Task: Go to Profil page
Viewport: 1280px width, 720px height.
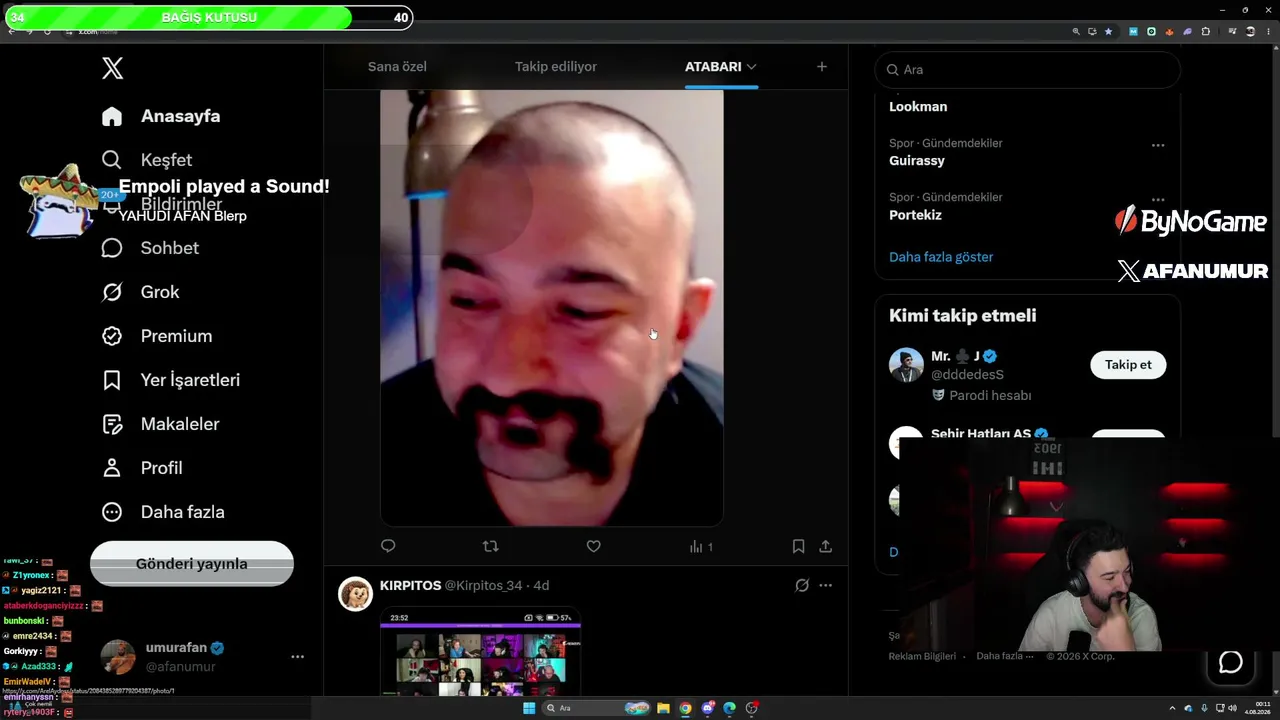Action: point(142,468)
